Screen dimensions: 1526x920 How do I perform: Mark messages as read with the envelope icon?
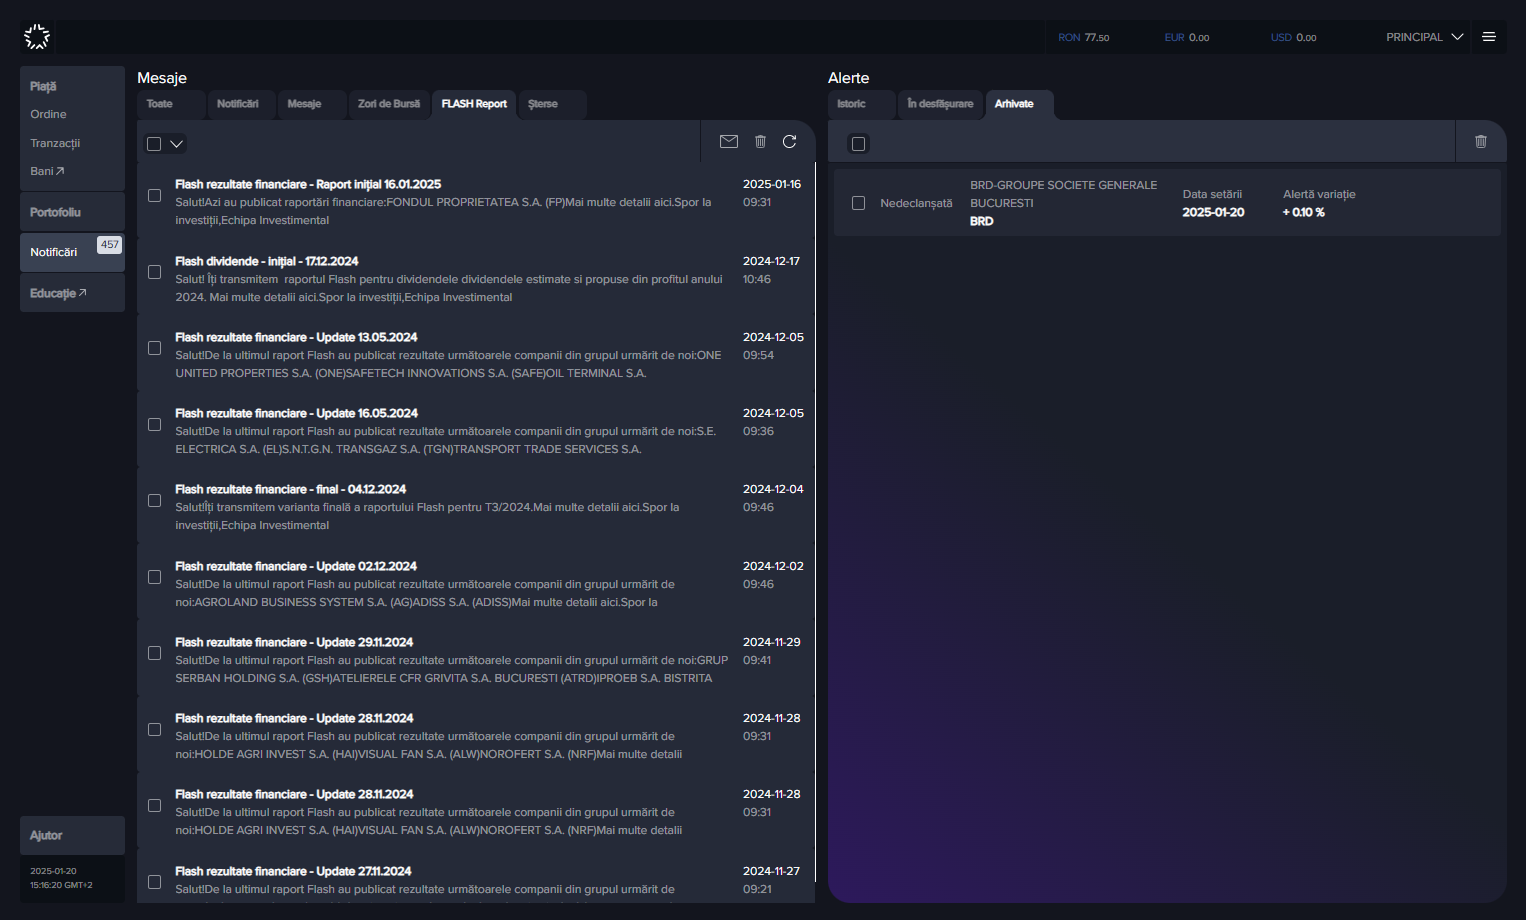point(729,142)
